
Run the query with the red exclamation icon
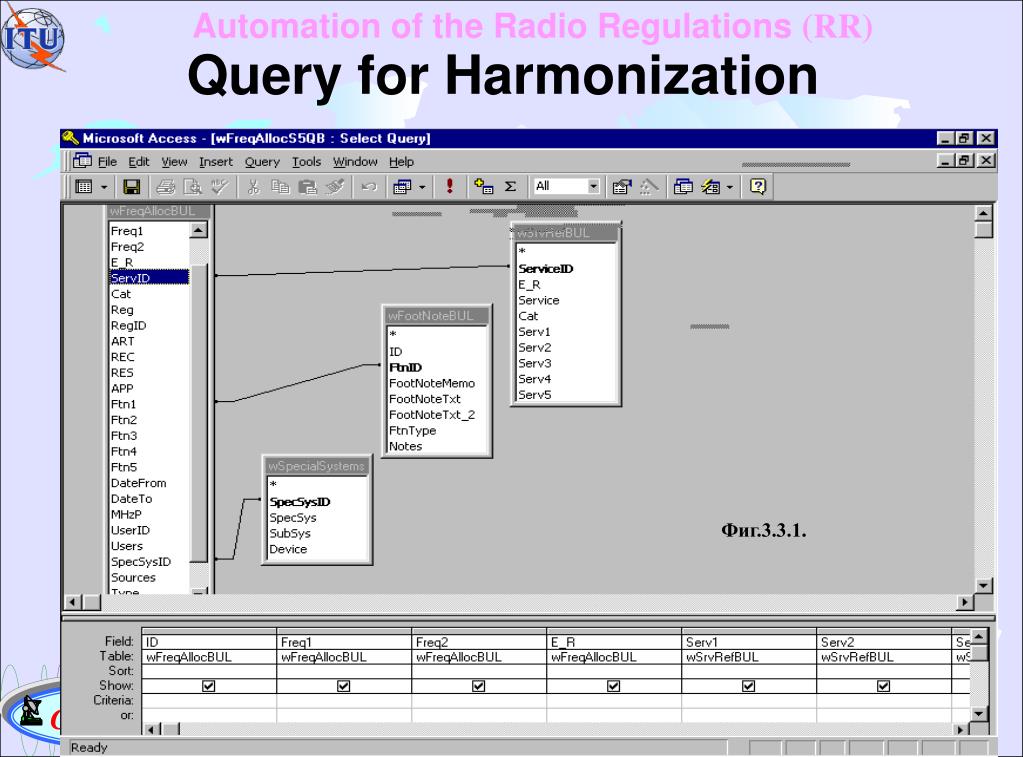[450, 187]
